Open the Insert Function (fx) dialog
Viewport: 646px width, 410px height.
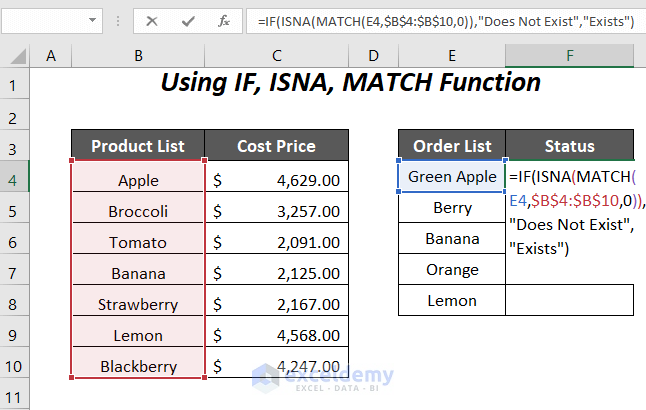pos(225,20)
